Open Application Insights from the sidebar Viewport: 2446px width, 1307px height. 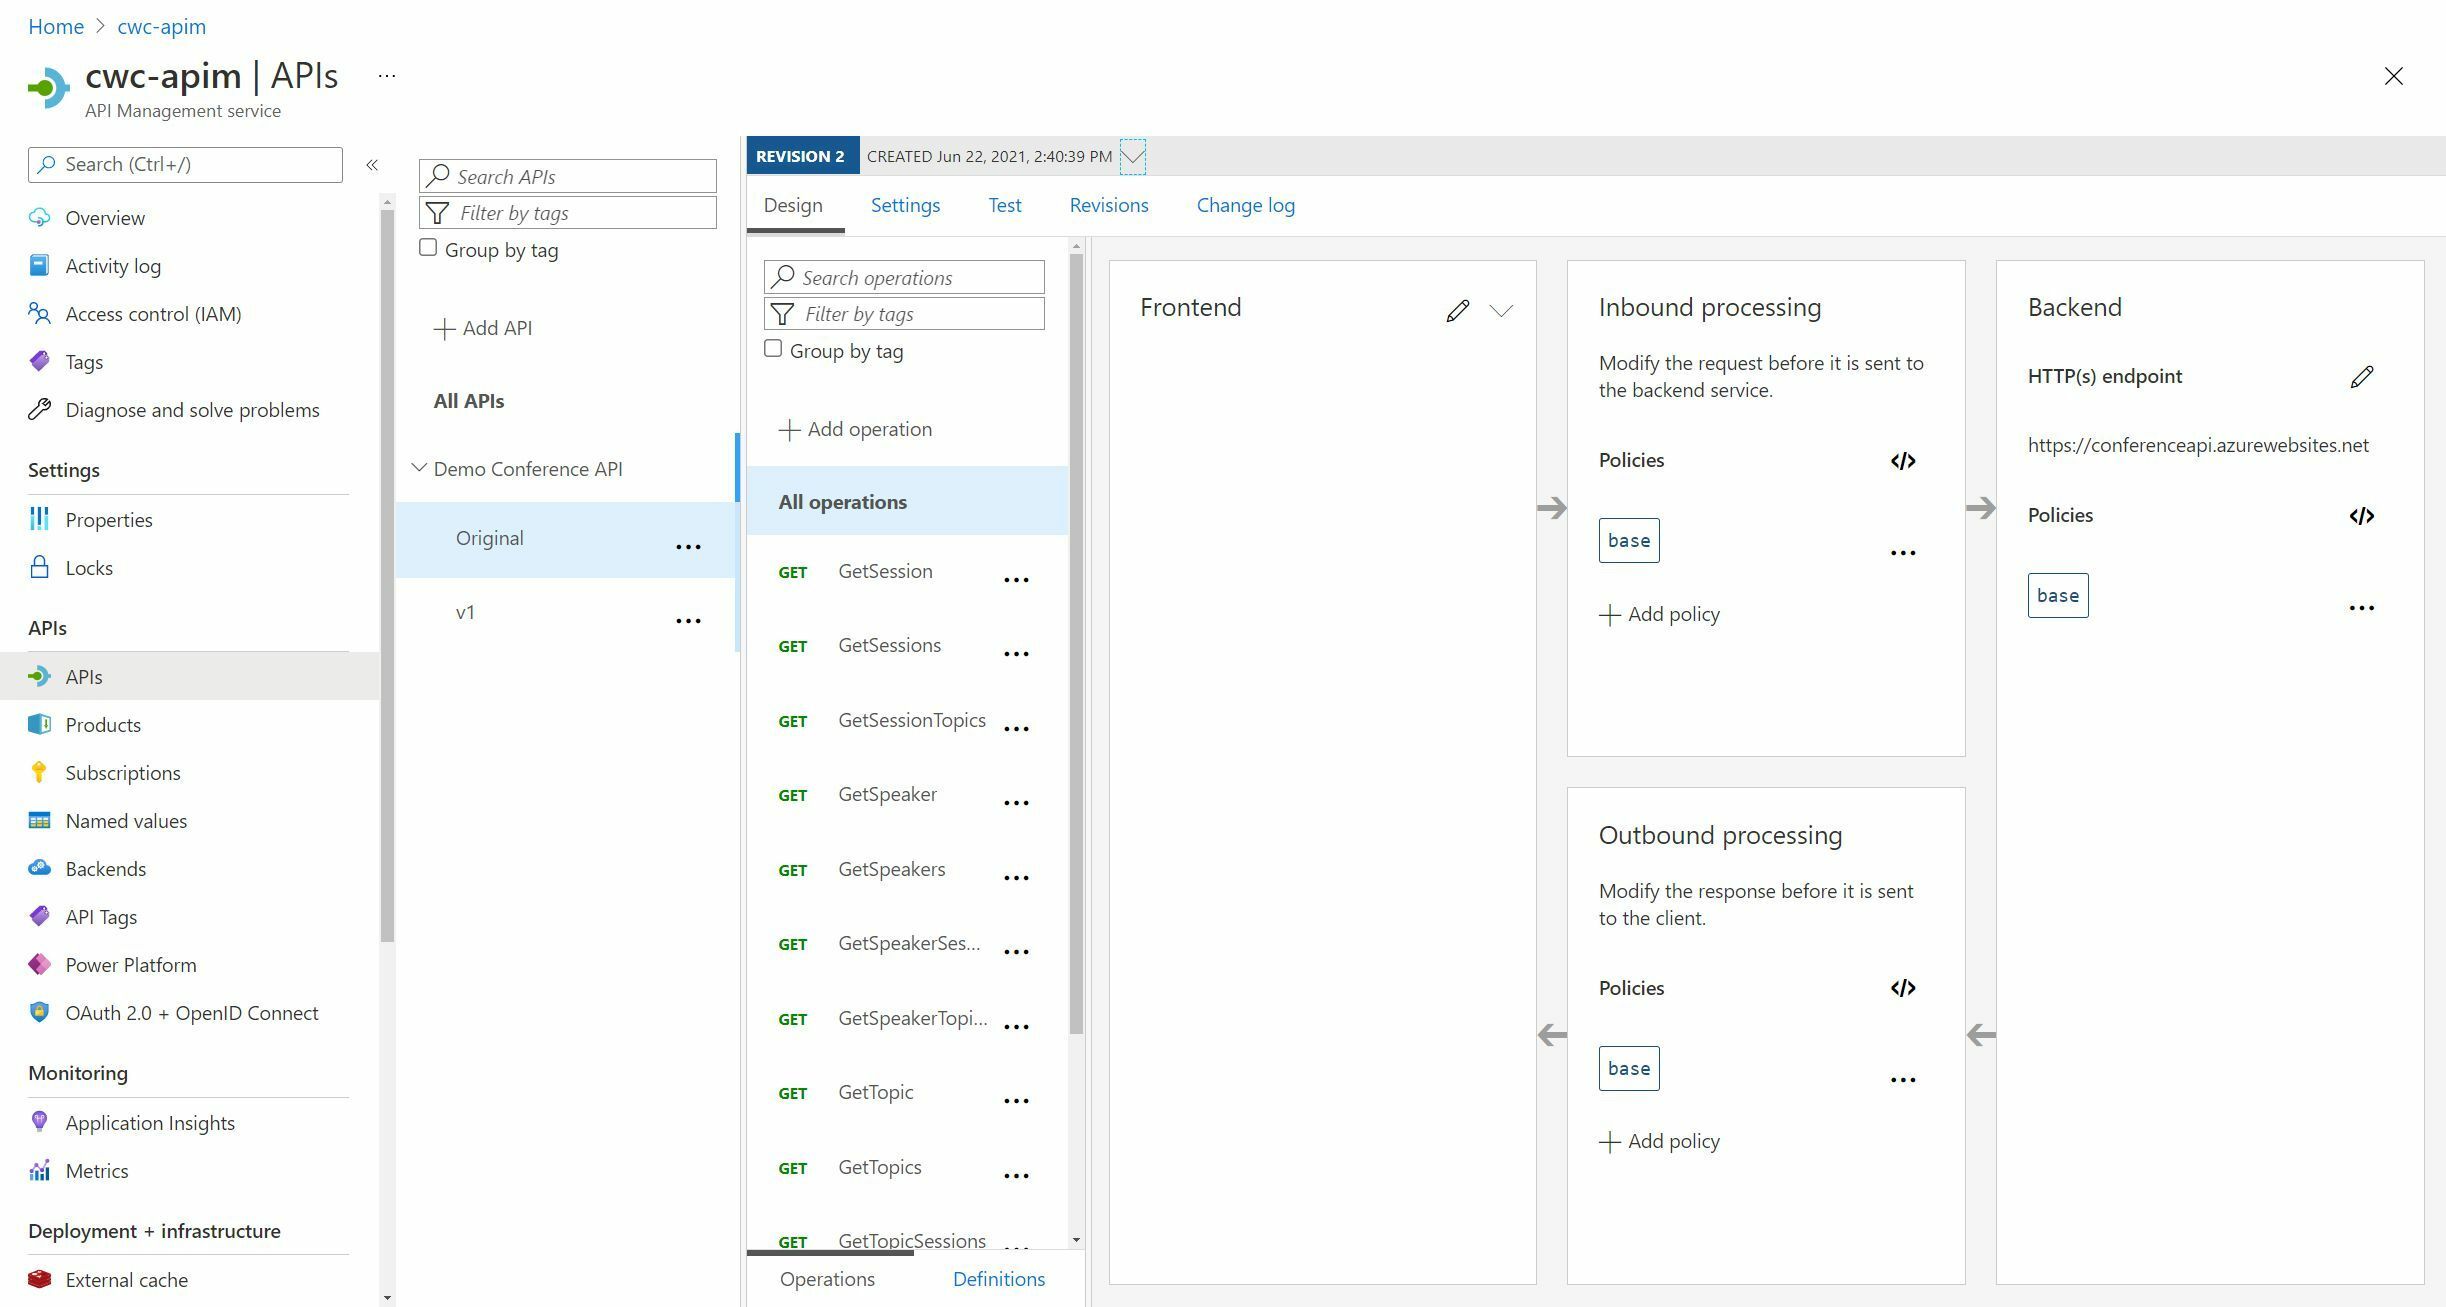click(x=149, y=1122)
